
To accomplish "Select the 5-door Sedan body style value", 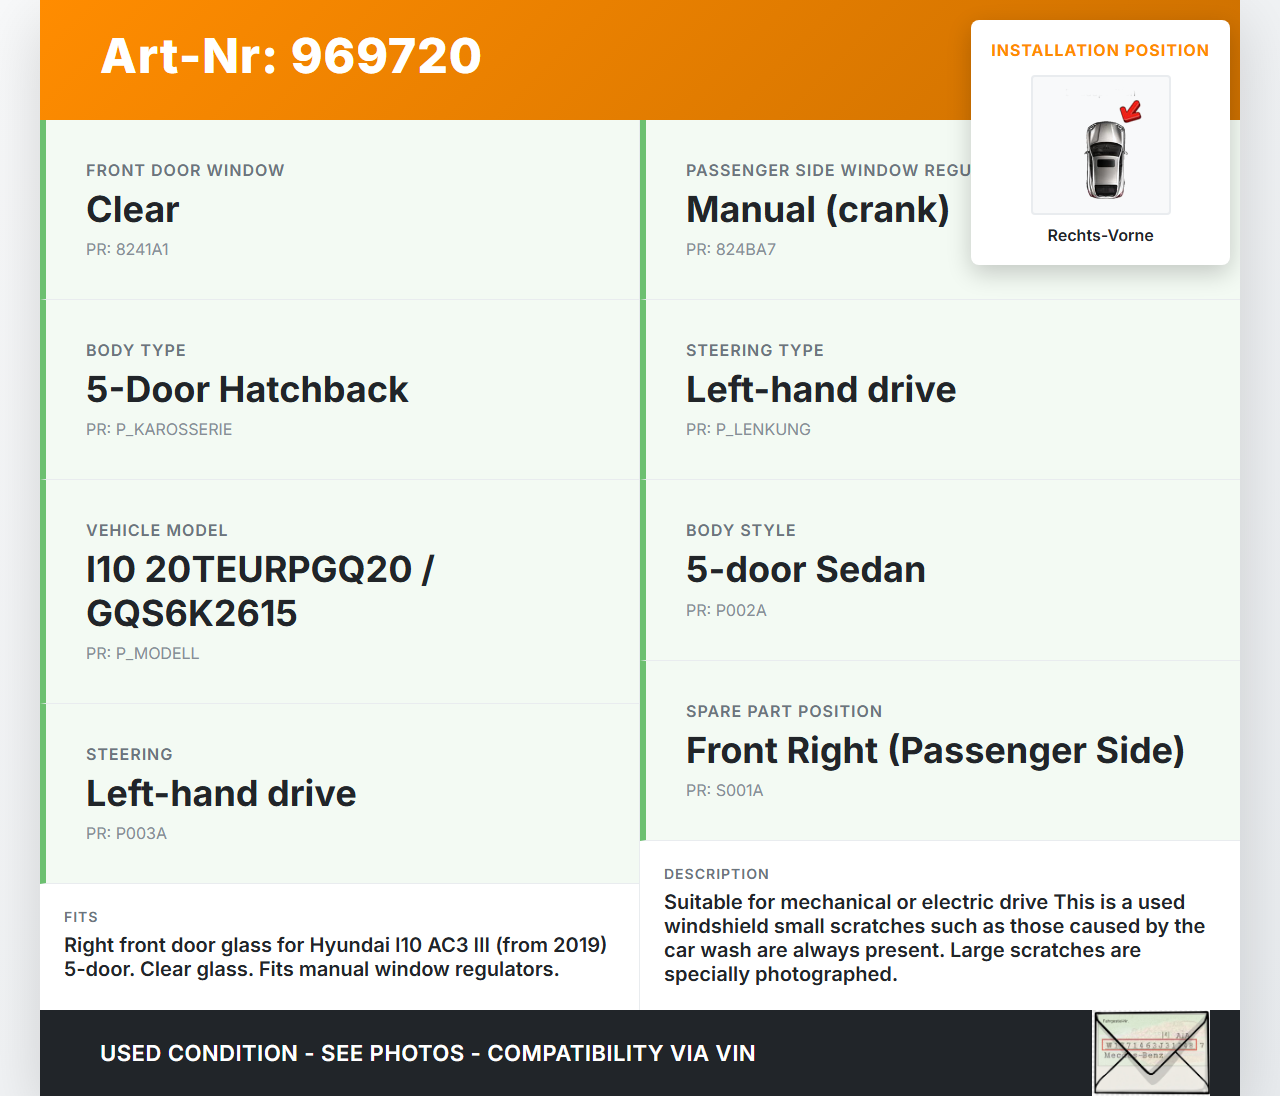I will pyautogui.click(x=806, y=569).
